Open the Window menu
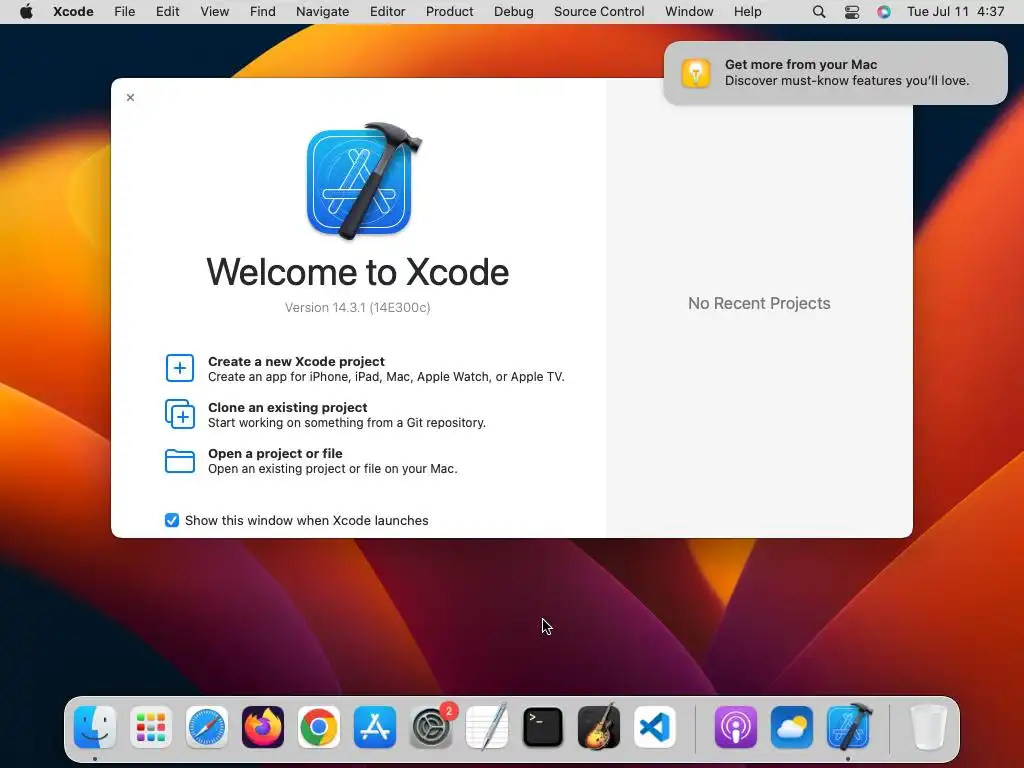The width and height of the screenshot is (1024, 768). coord(689,12)
